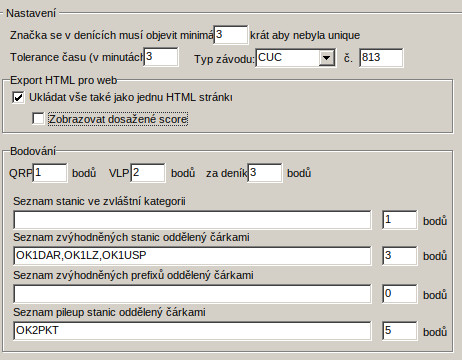The width and height of the screenshot is (462, 360).
Task: Click Seznam pileup stanic oddělený čárkami label
Action: point(109,312)
